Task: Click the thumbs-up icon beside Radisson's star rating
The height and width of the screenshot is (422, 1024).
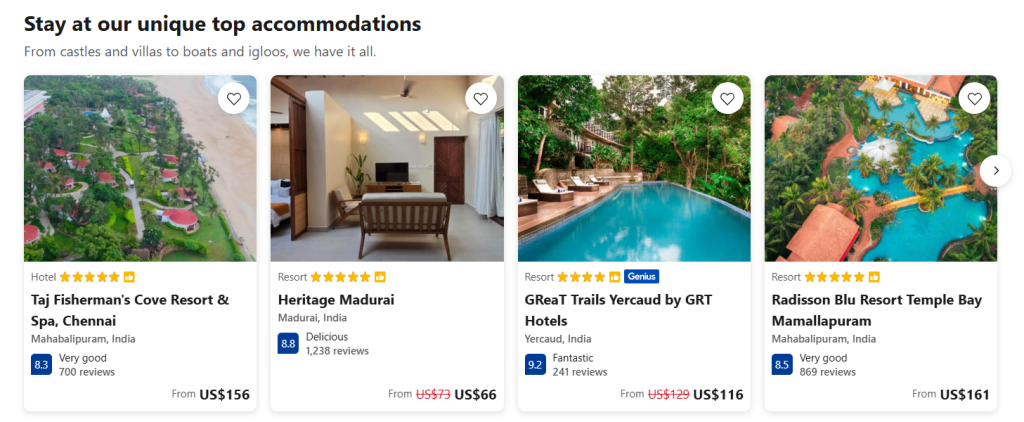Action: pos(874,277)
